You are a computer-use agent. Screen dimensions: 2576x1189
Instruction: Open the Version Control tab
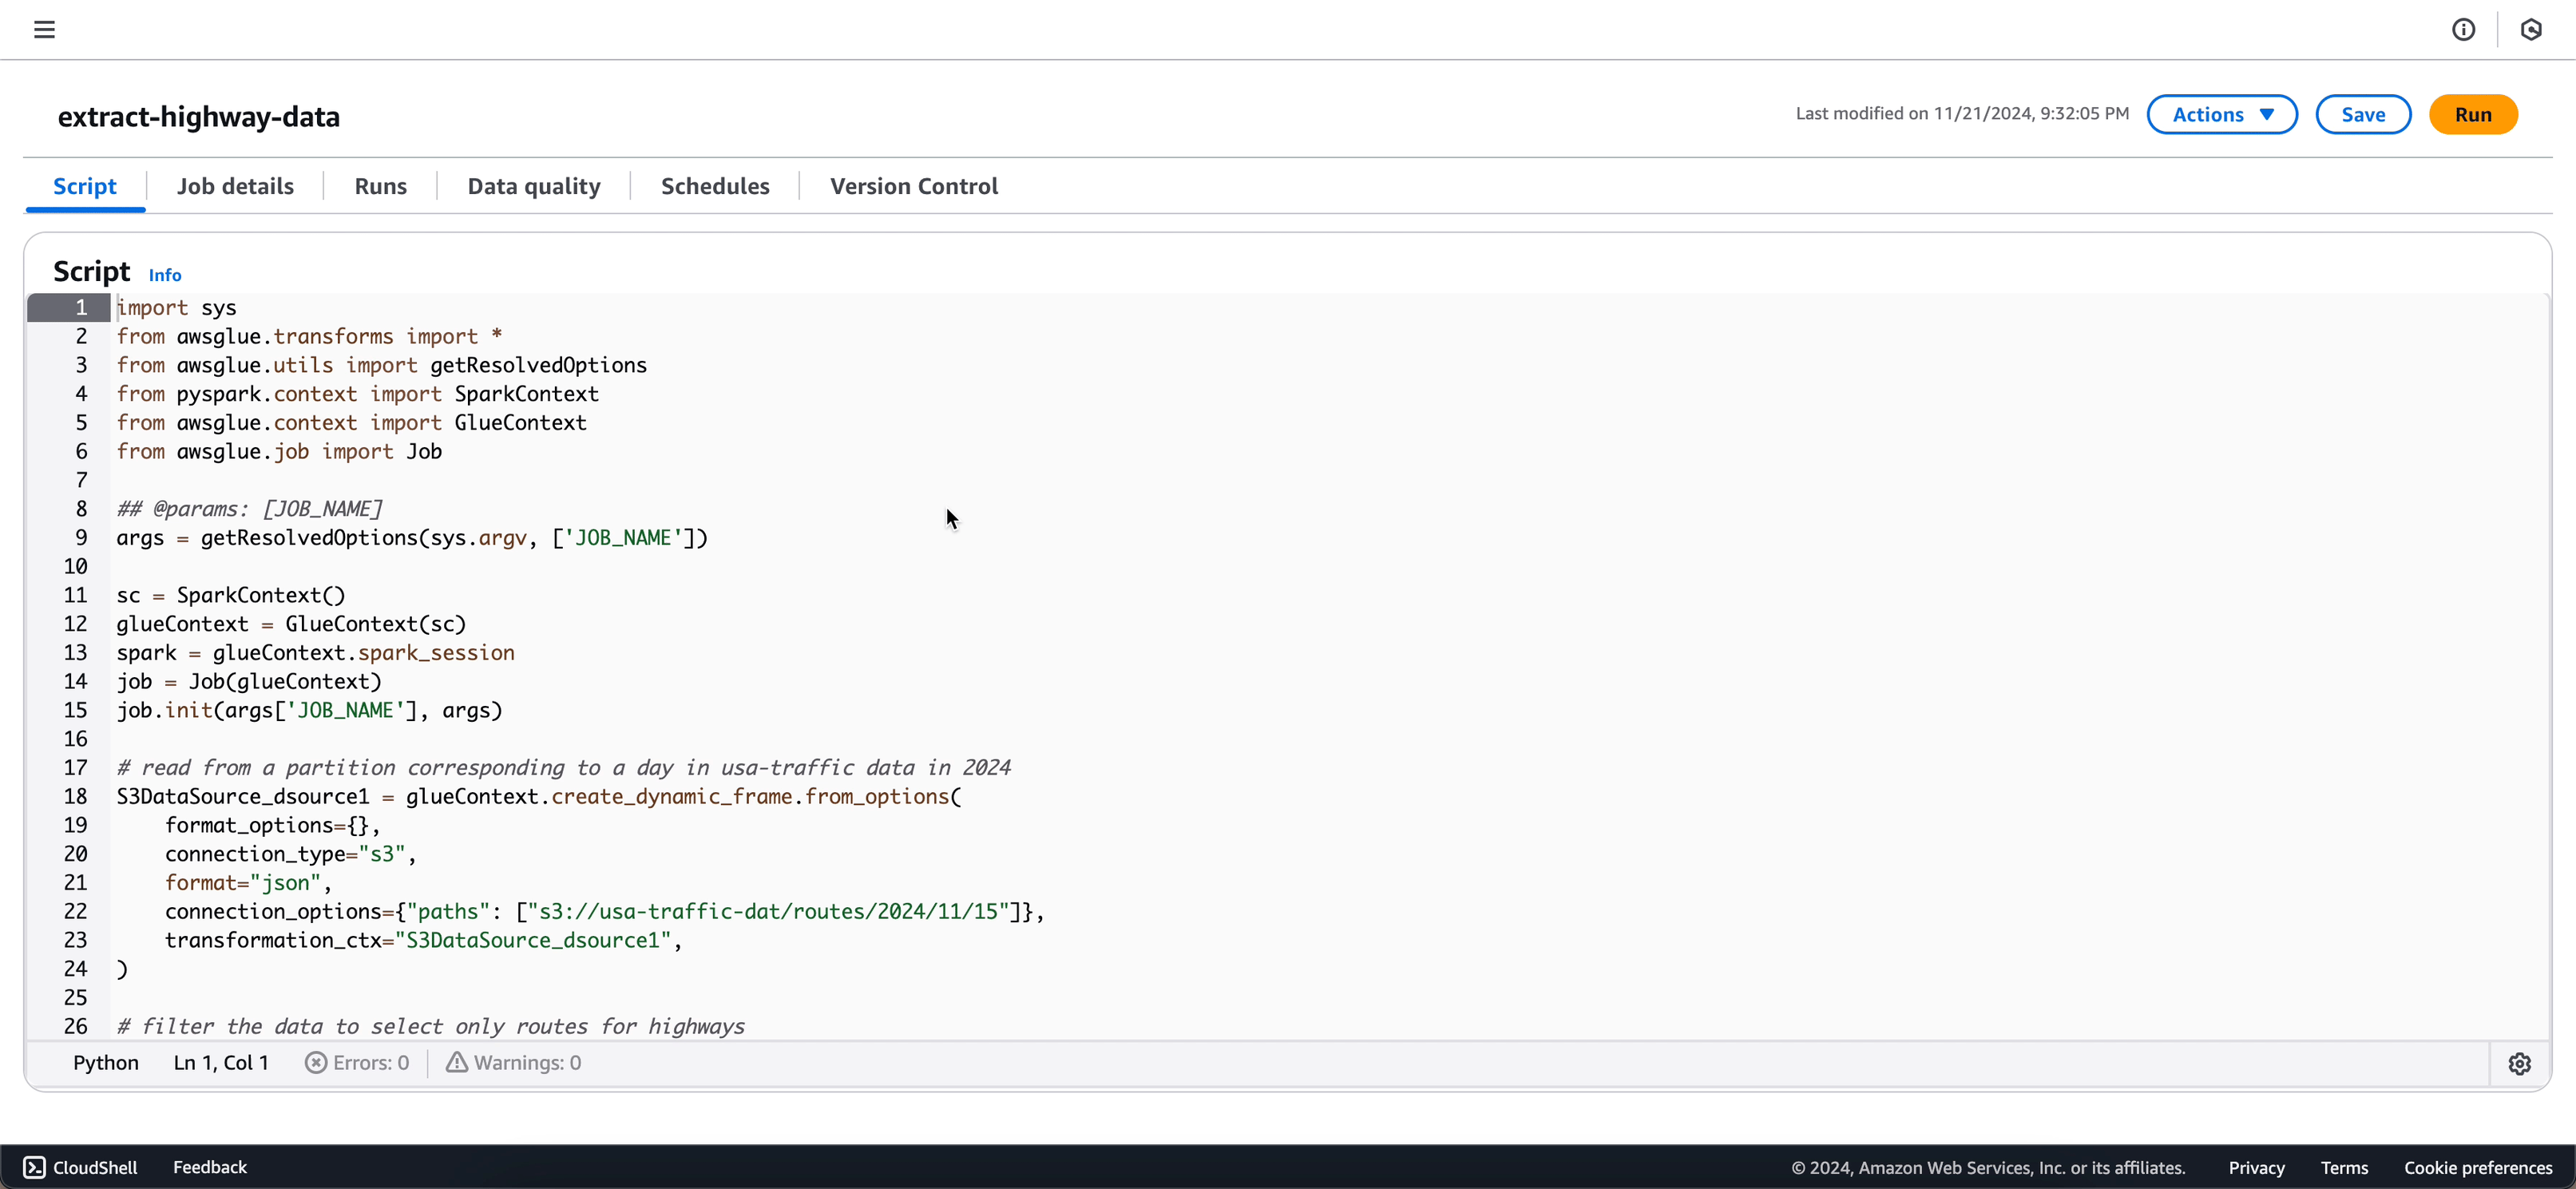[x=913, y=185]
